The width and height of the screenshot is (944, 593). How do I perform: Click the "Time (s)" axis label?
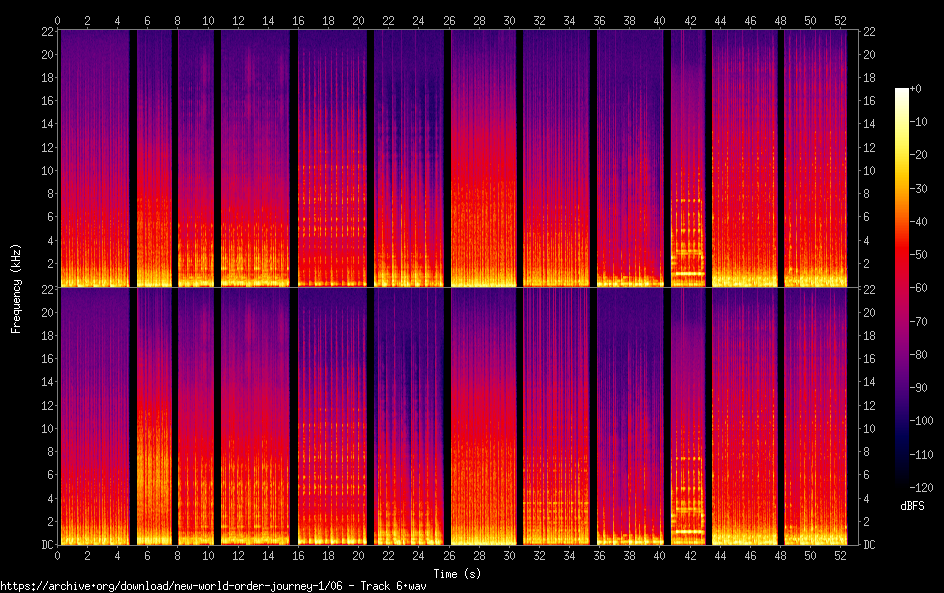point(456,573)
